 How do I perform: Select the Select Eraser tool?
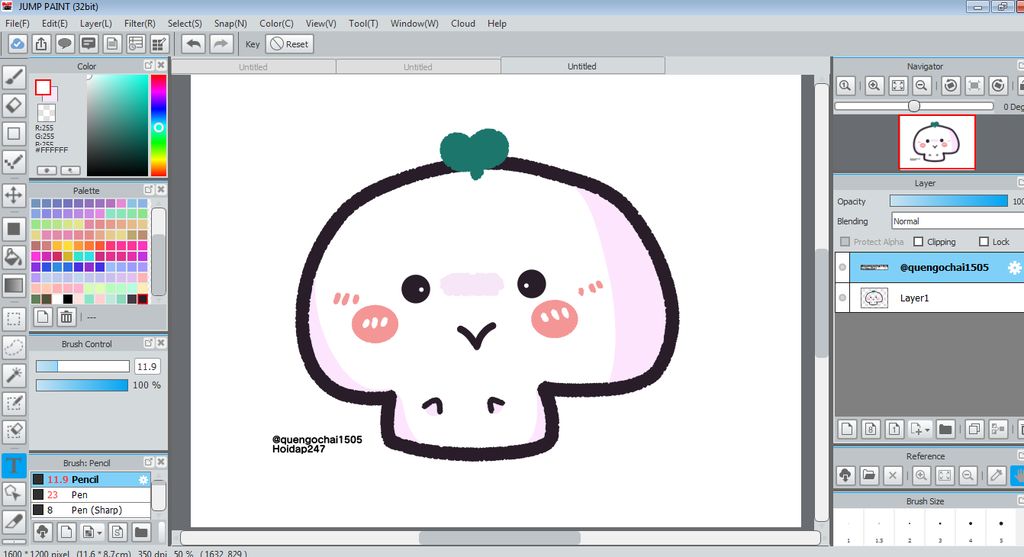[x=14, y=431]
